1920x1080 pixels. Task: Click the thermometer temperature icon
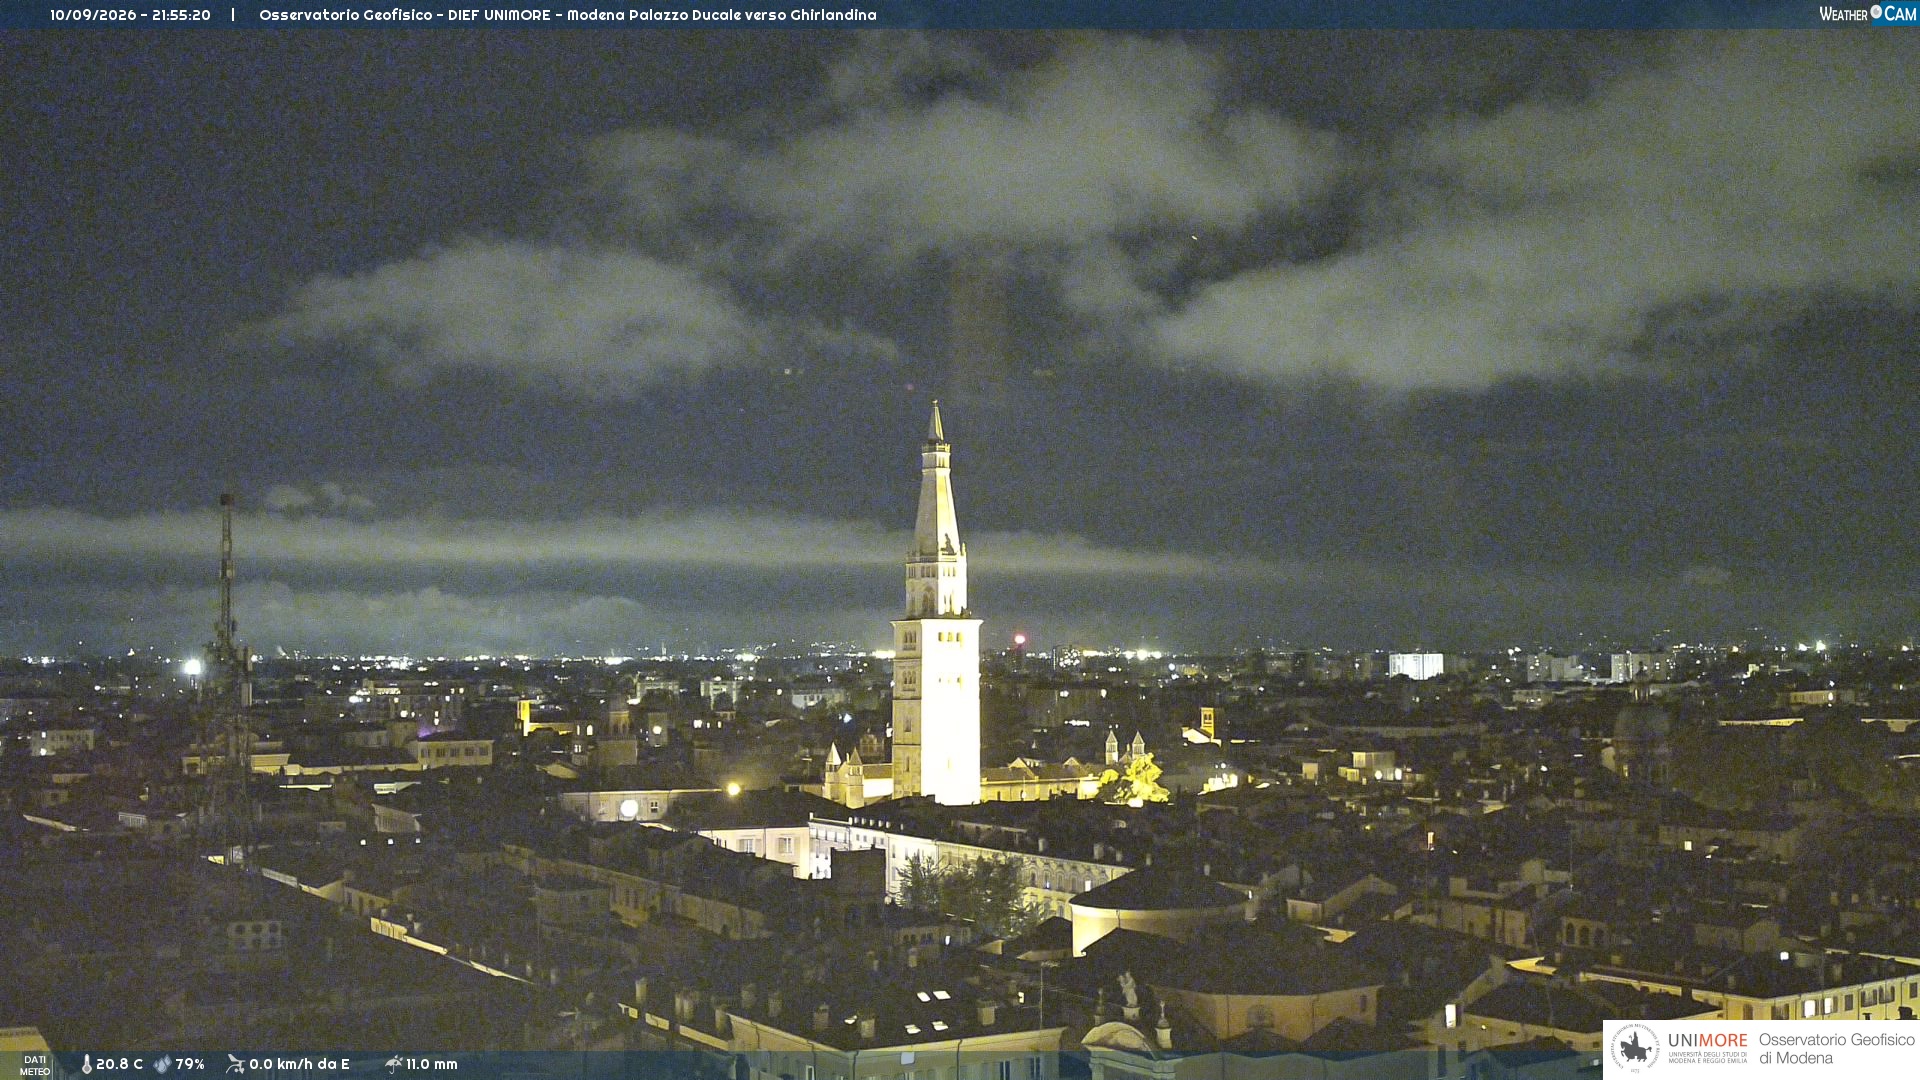[x=86, y=1064]
